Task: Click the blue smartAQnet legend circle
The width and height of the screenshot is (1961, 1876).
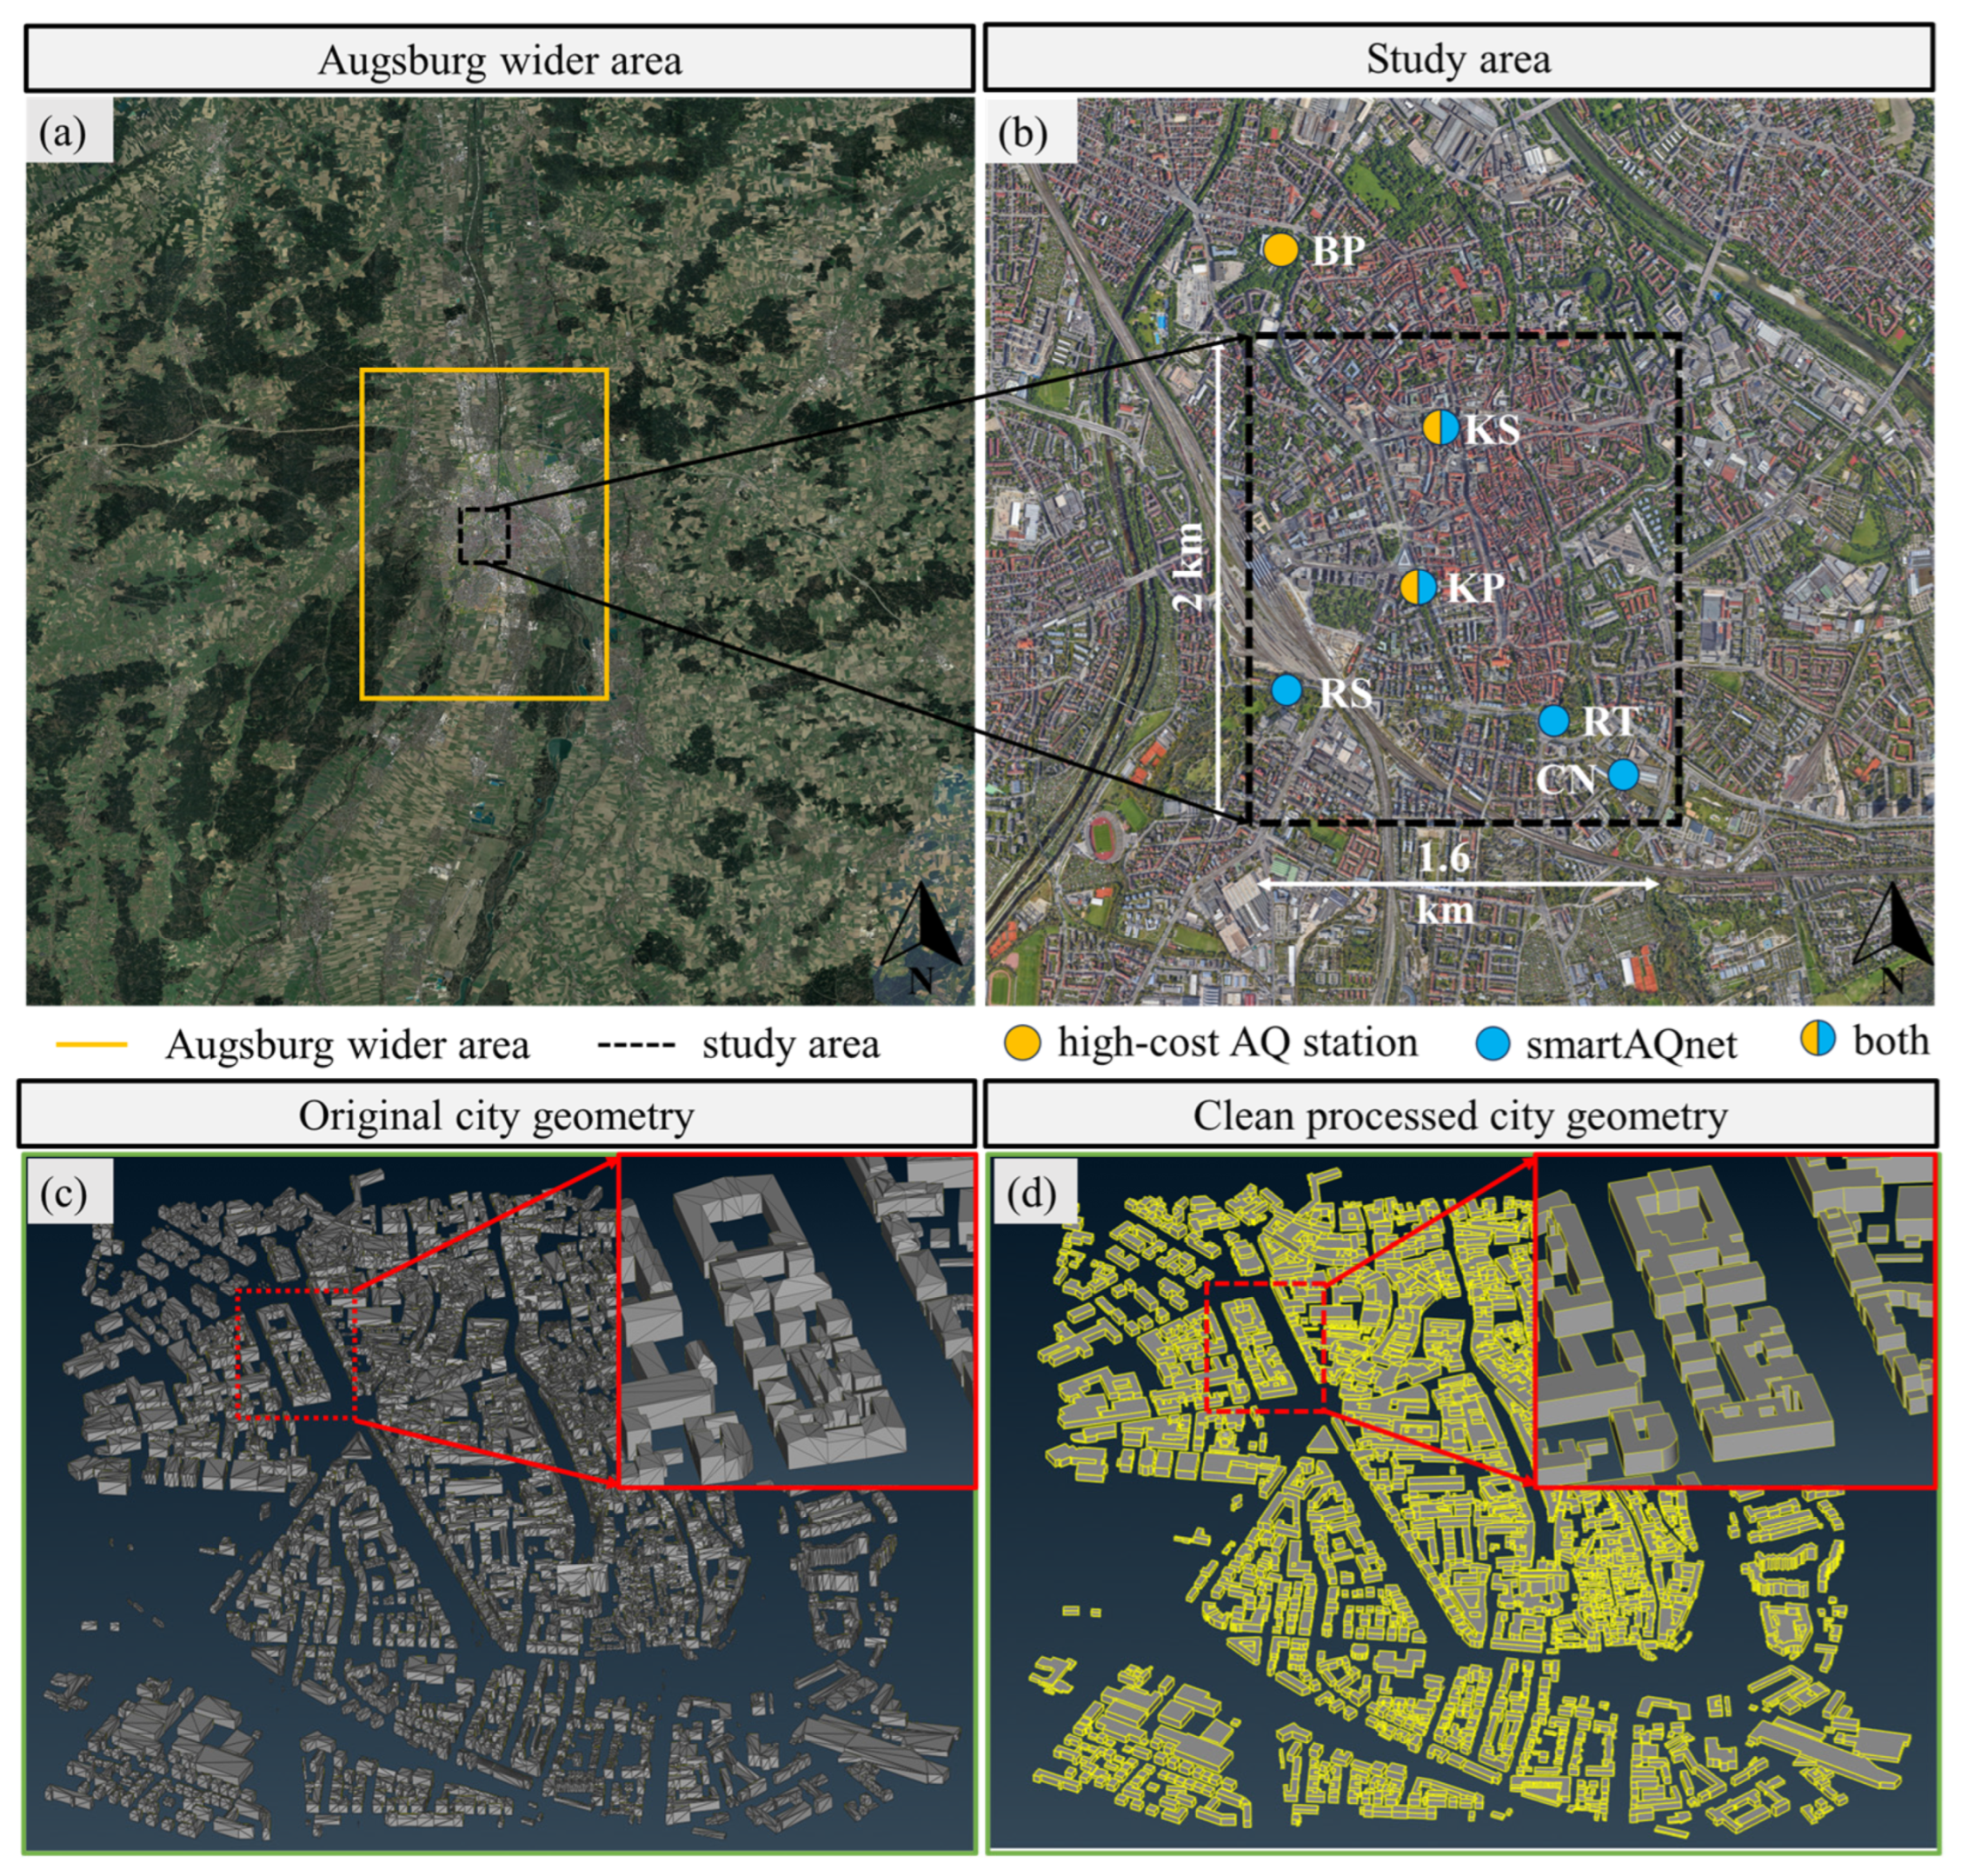Action: [1492, 1045]
